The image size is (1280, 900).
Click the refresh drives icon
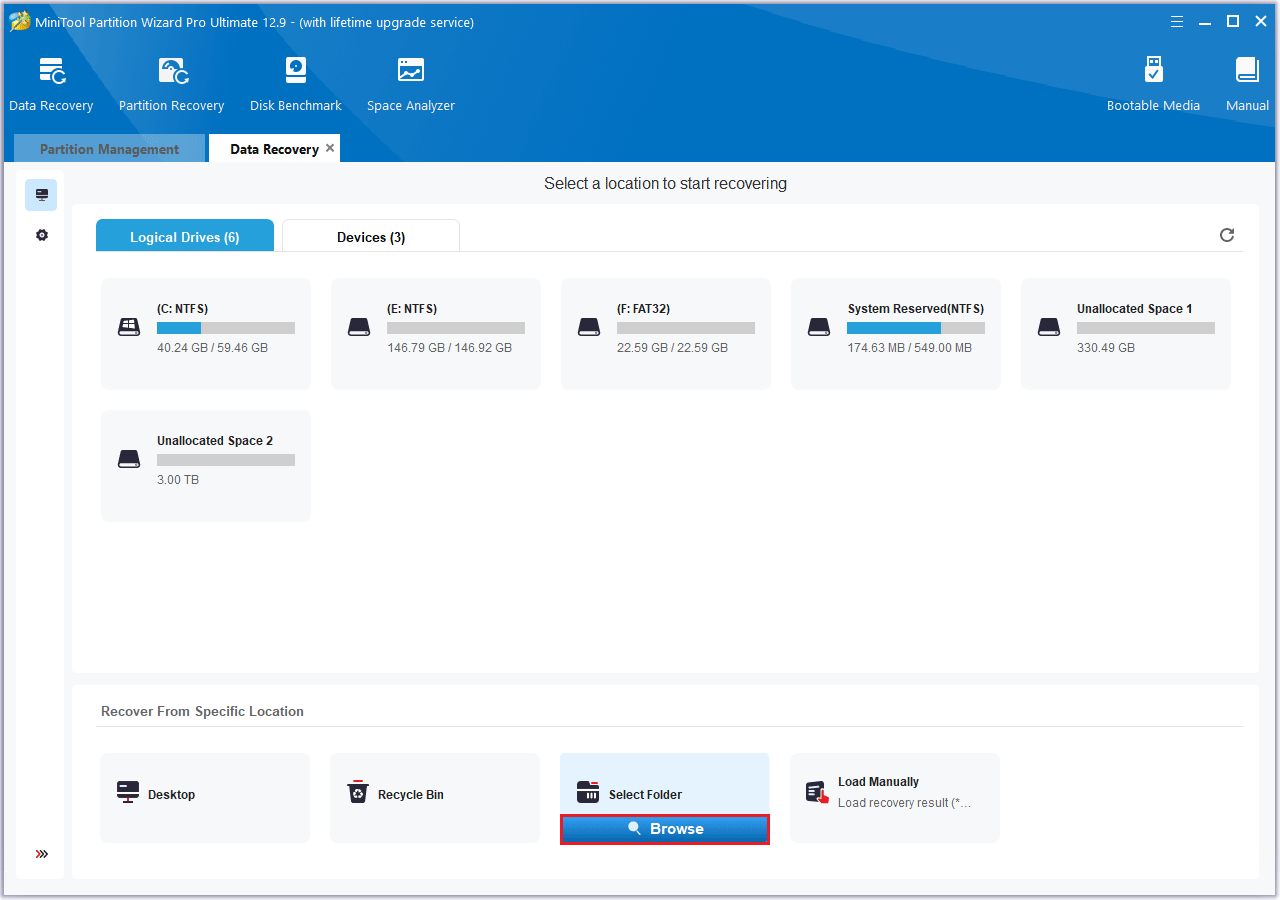(1227, 235)
